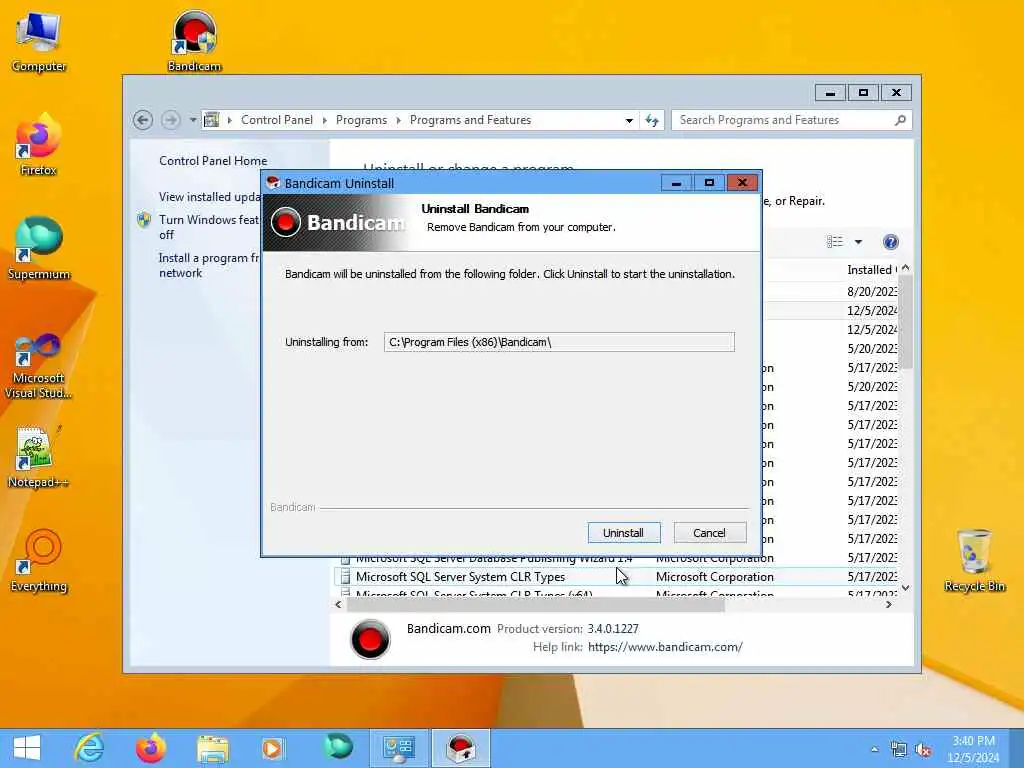The height and width of the screenshot is (768, 1024).
Task: Go forward in Control Panel window
Action: click(170, 120)
